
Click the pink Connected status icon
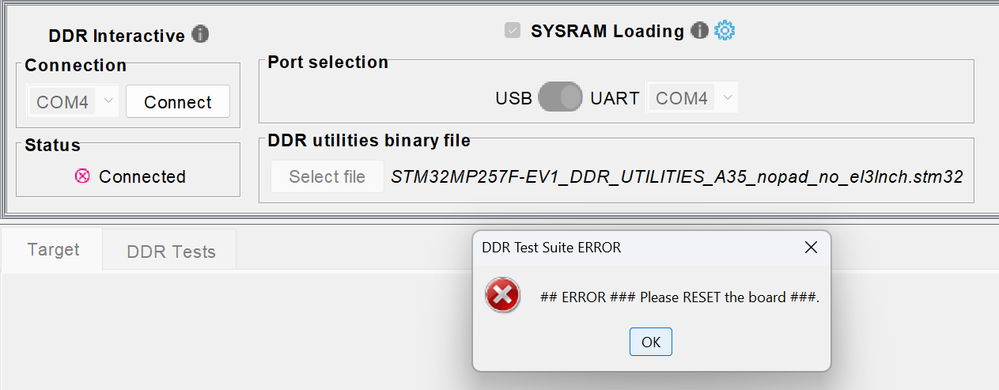[82, 177]
